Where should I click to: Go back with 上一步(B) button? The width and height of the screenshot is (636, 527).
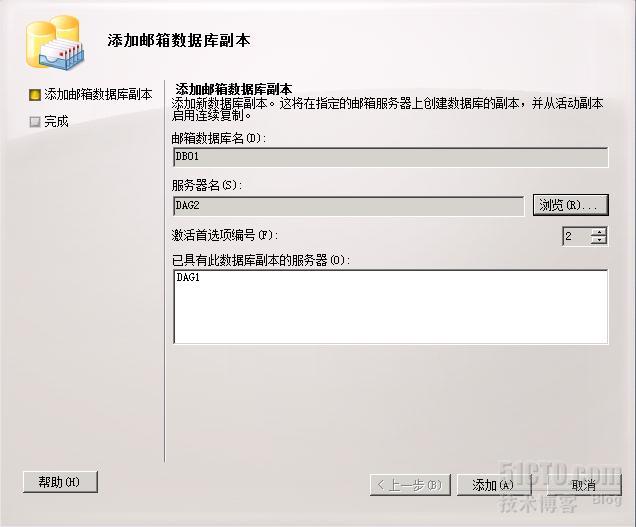click(x=410, y=485)
